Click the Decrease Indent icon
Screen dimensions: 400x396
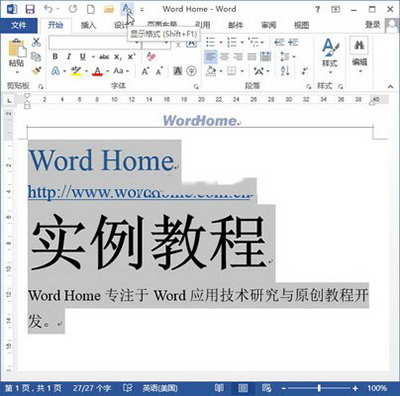[279, 42]
